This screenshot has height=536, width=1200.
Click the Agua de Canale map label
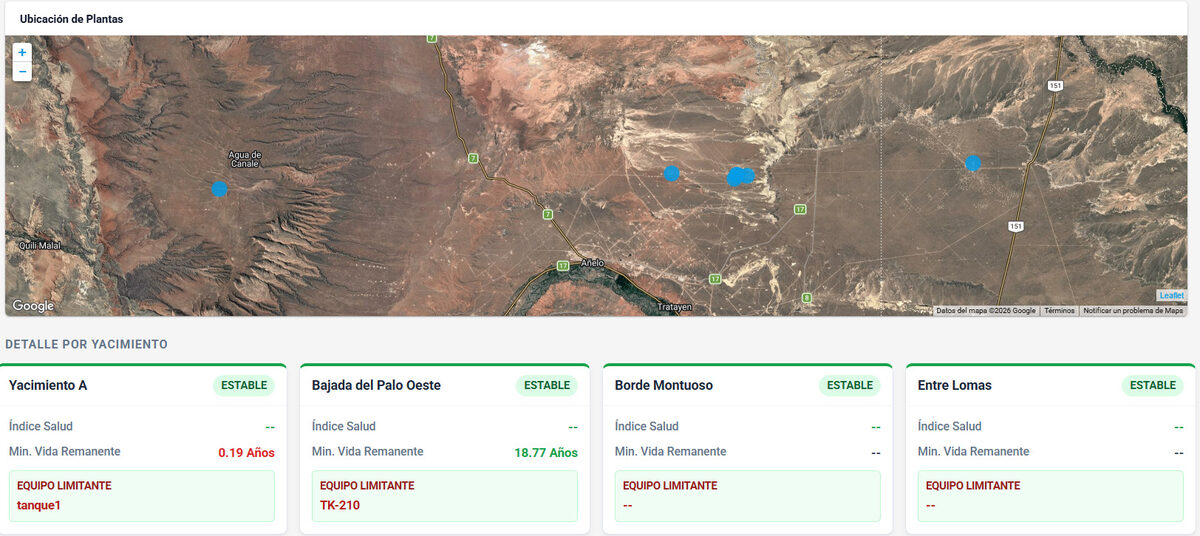245,159
